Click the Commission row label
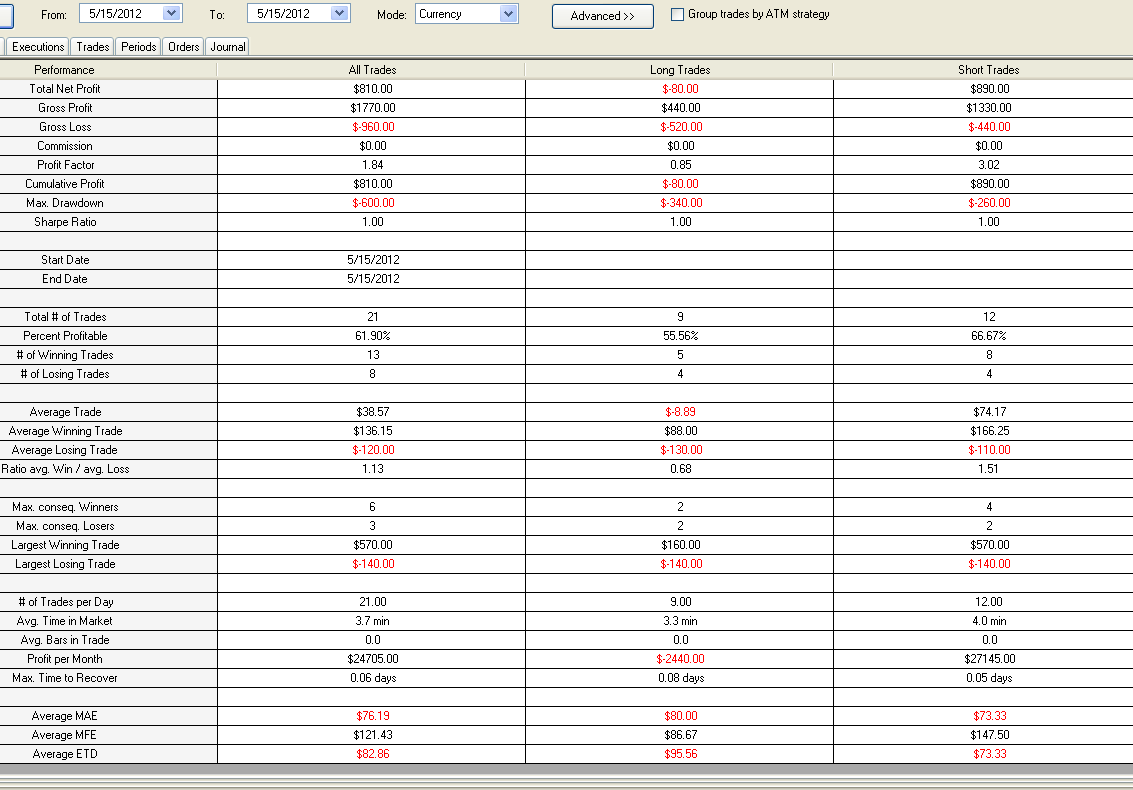This screenshot has height=790, width=1133. pyautogui.click(x=65, y=146)
